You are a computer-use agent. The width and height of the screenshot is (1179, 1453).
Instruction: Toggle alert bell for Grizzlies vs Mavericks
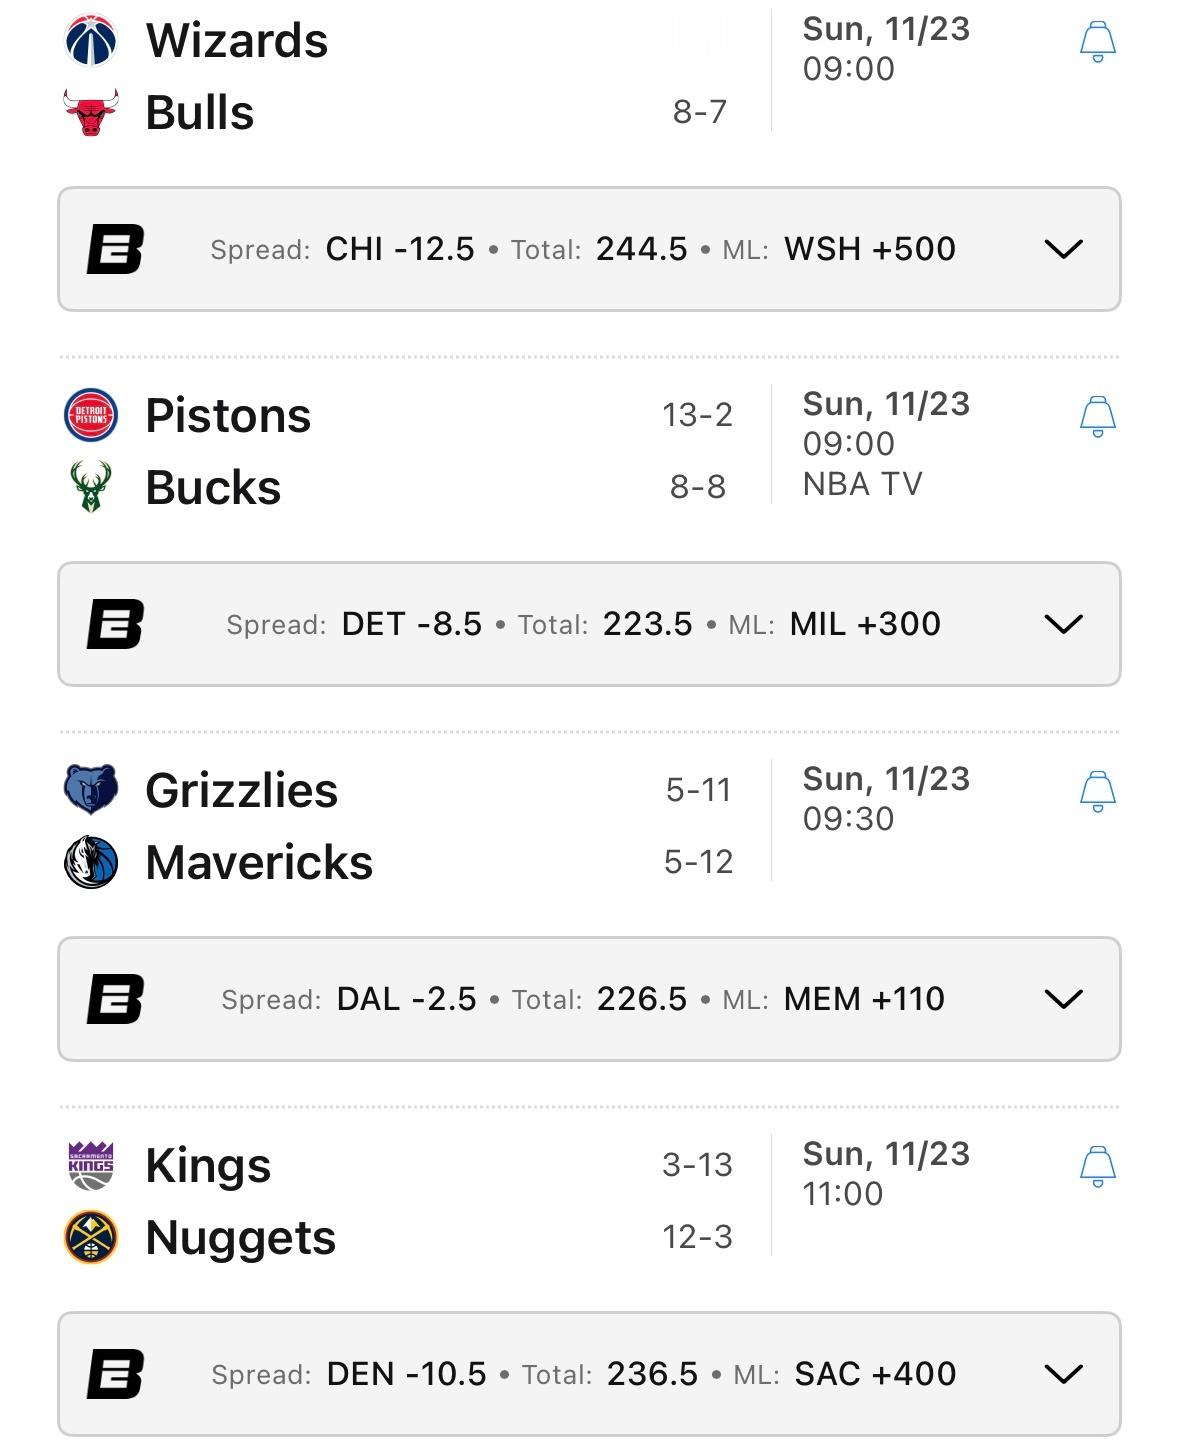[x=1097, y=792]
